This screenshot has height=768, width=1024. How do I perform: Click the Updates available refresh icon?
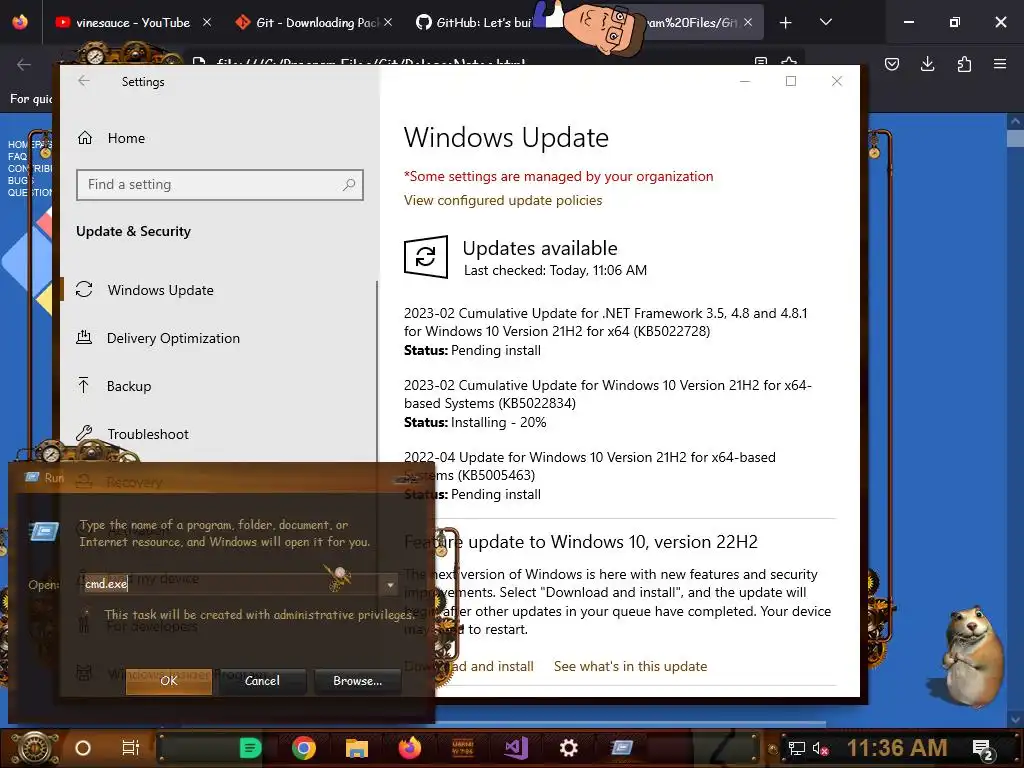coord(426,257)
